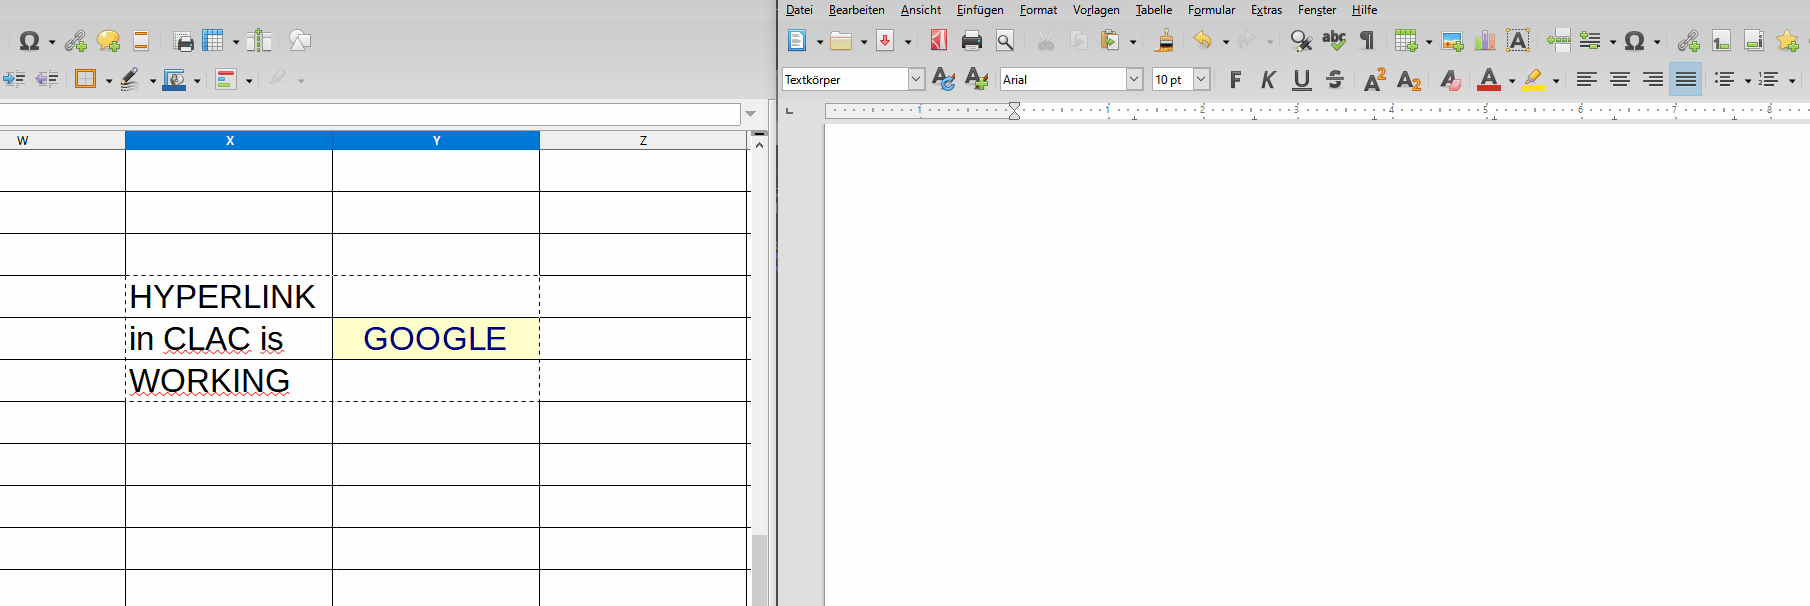
Task: Open the Tabelle menu
Action: pyautogui.click(x=1154, y=10)
